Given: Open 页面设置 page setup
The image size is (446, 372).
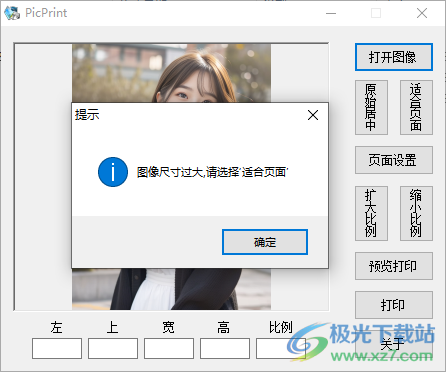Looking at the screenshot, I should (394, 160).
